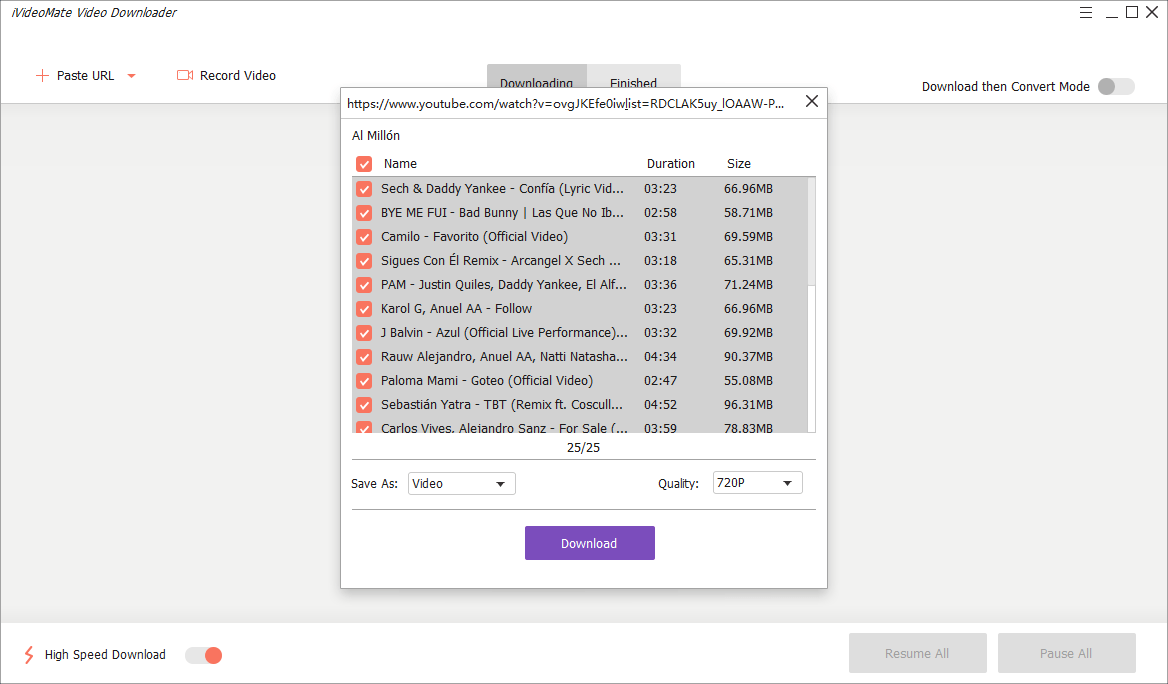Open the Quality dropdown showing 720P

coord(757,482)
